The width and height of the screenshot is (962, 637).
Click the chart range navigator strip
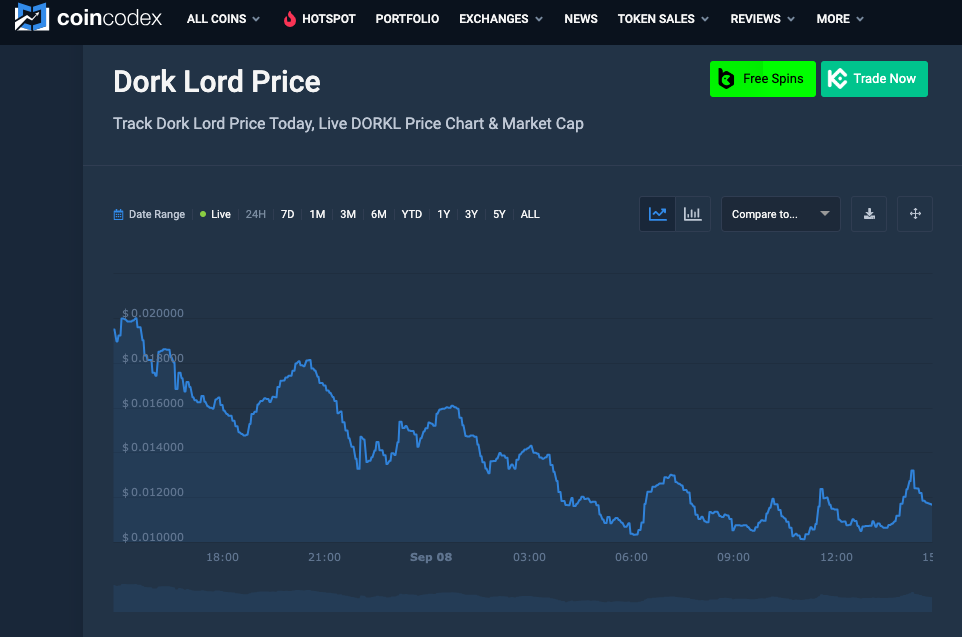[x=523, y=598]
